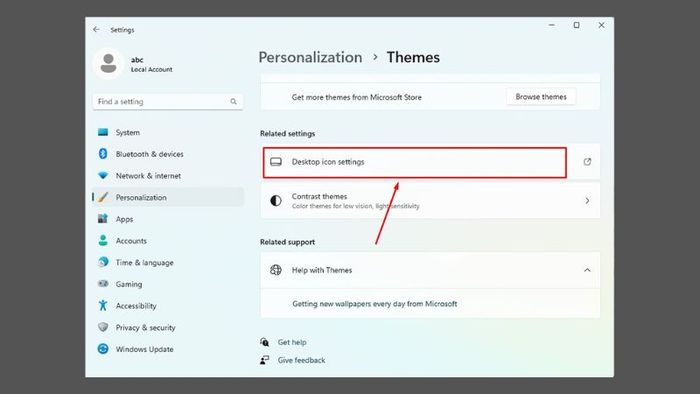Click external link icon beside Desktop icon settings
700x394 pixels.
point(587,162)
